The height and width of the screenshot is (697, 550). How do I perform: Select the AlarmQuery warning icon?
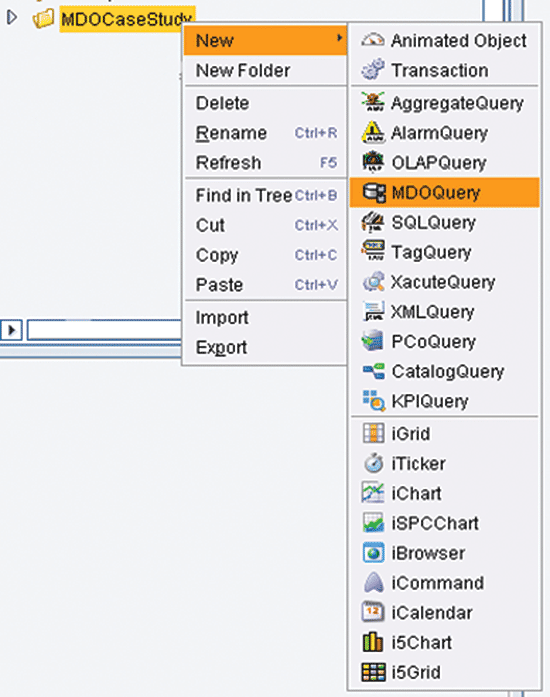point(373,133)
